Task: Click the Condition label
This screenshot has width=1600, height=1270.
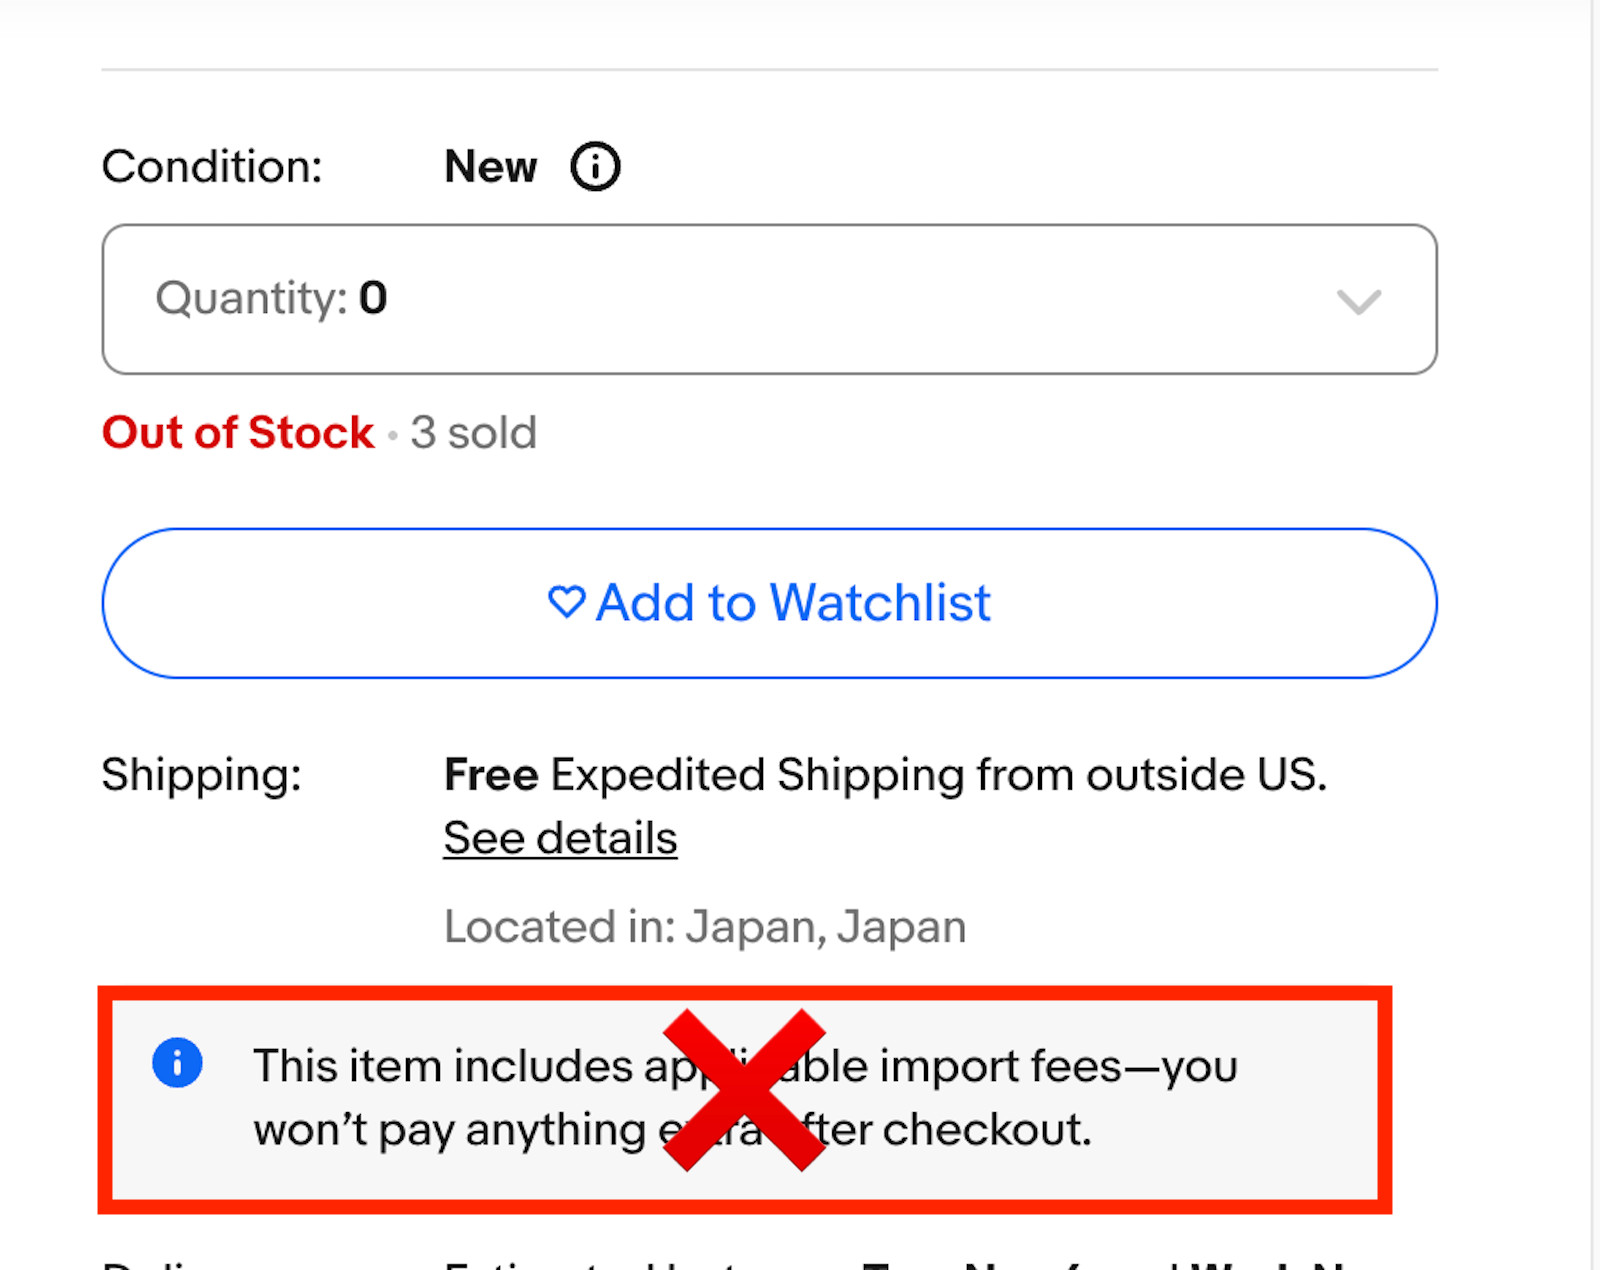Action: pyautogui.click(x=212, y=166)
